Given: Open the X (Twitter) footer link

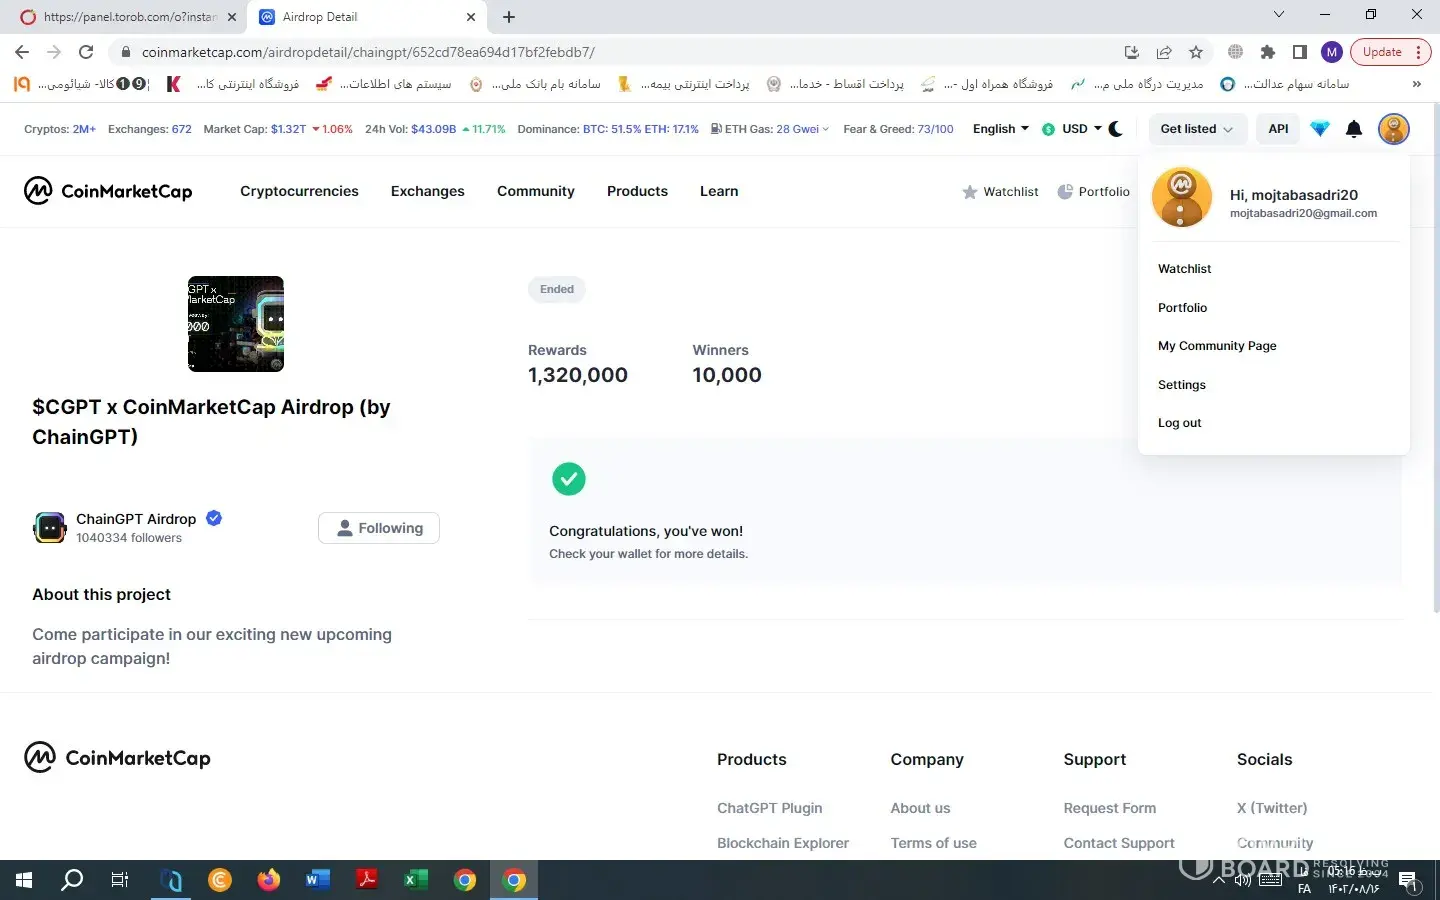Looking at the screenshot, I should (1272, 808).
